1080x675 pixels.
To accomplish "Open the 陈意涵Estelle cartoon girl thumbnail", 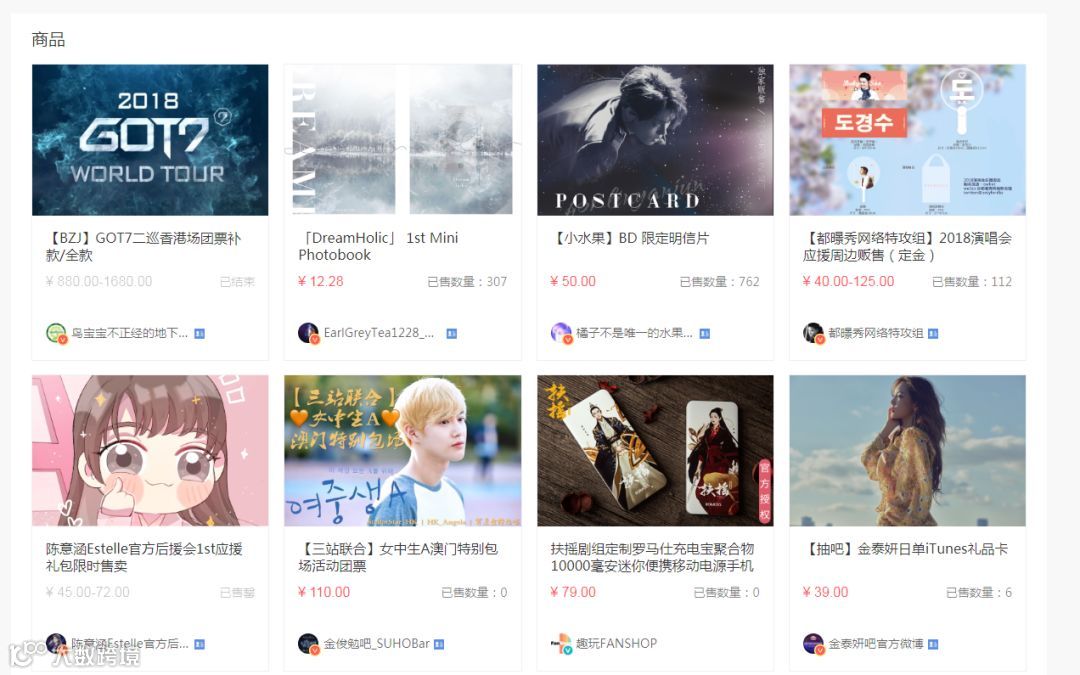I will 150,450.
